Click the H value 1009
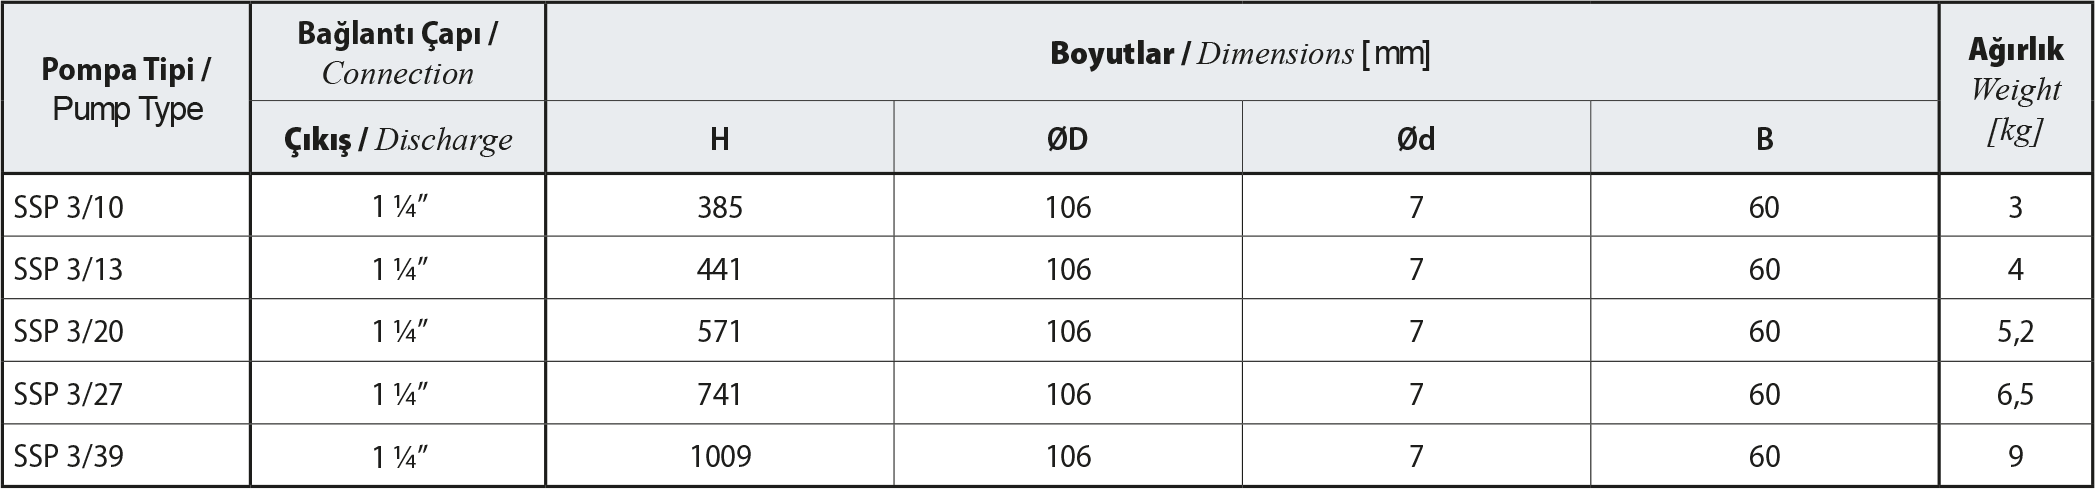This screenshot has width=2095, height=489. [720, 456]
